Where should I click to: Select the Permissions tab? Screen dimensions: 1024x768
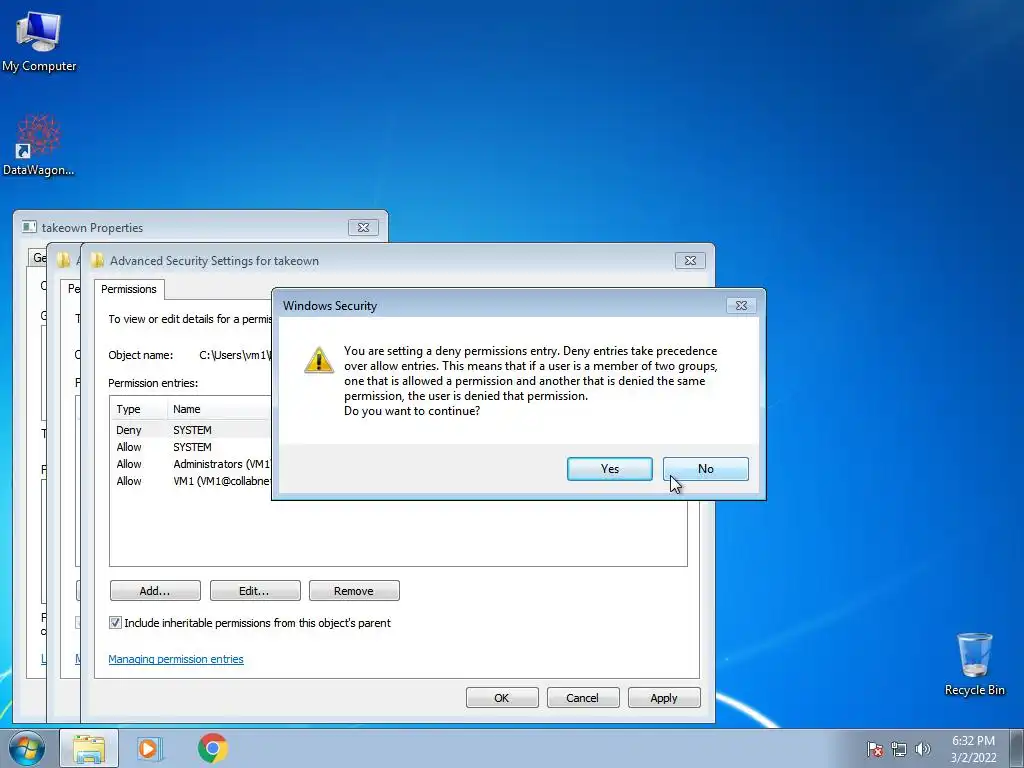click(x=129, y=289)
